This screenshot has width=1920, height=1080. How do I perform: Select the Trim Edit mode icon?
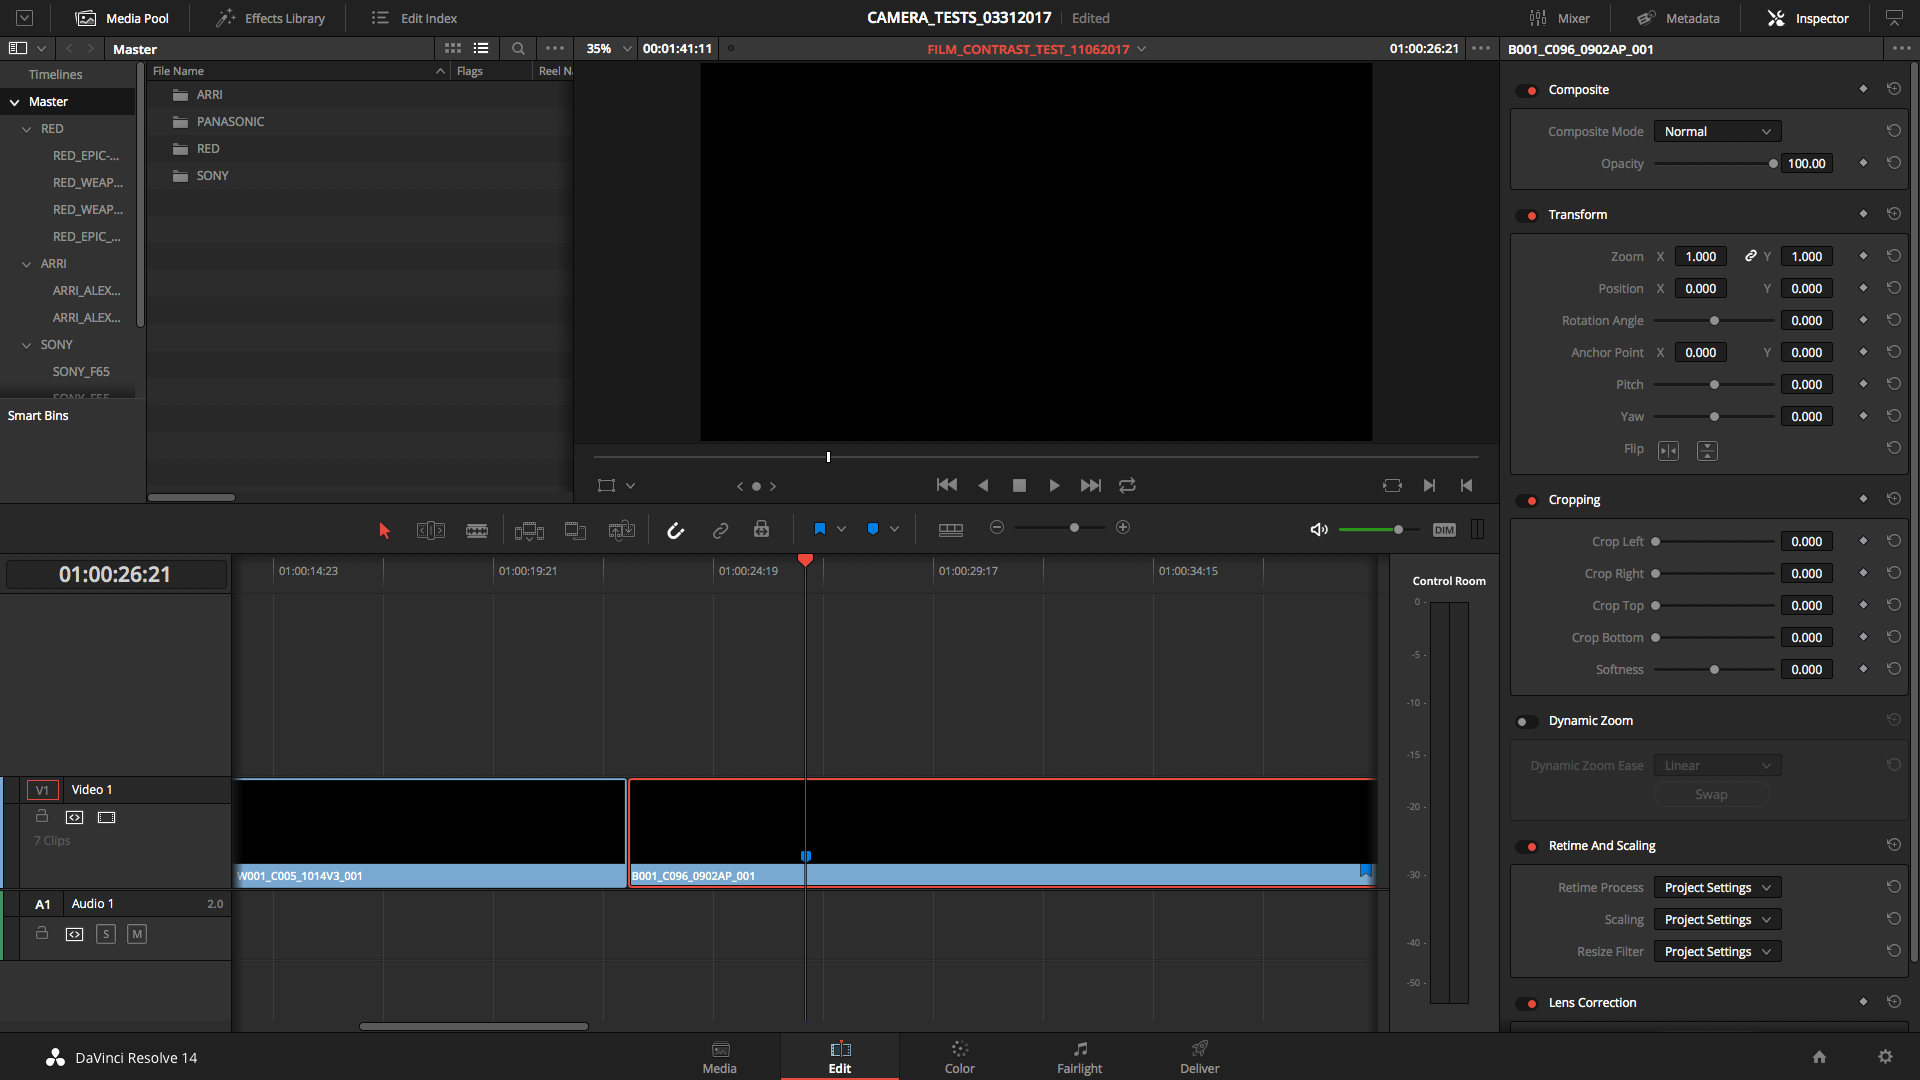coord(430,527)
